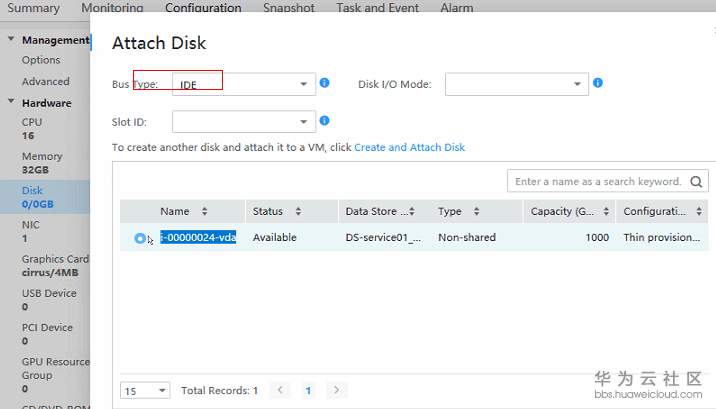Go to next page arrow

[337, 390]
